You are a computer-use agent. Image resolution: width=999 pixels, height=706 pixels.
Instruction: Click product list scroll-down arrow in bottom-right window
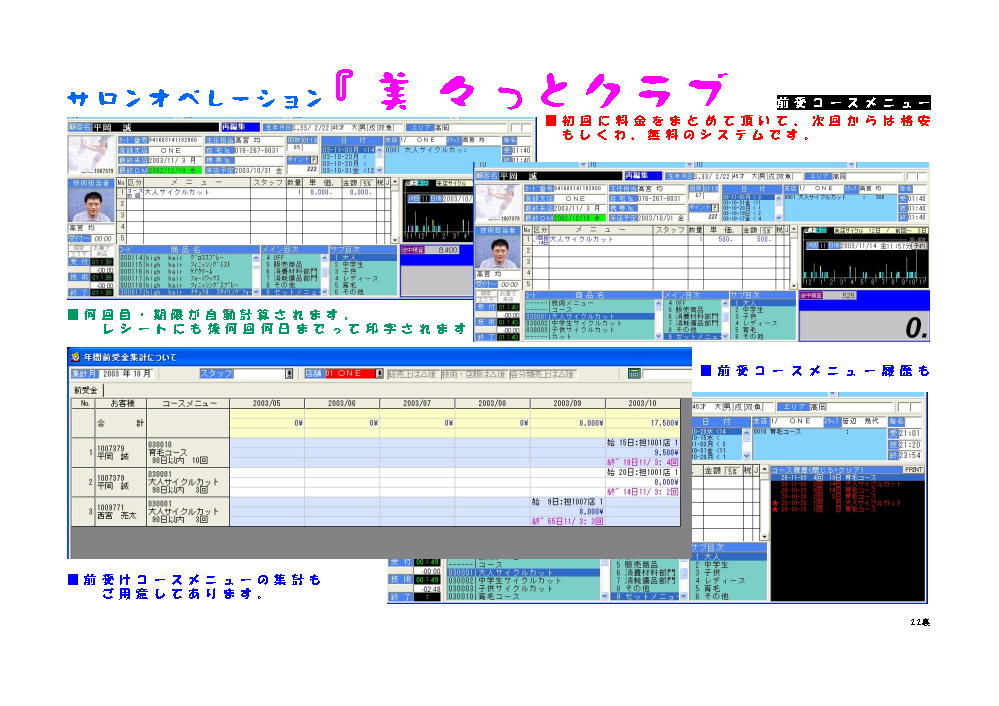pyautogui.click(x=605, y=596)
